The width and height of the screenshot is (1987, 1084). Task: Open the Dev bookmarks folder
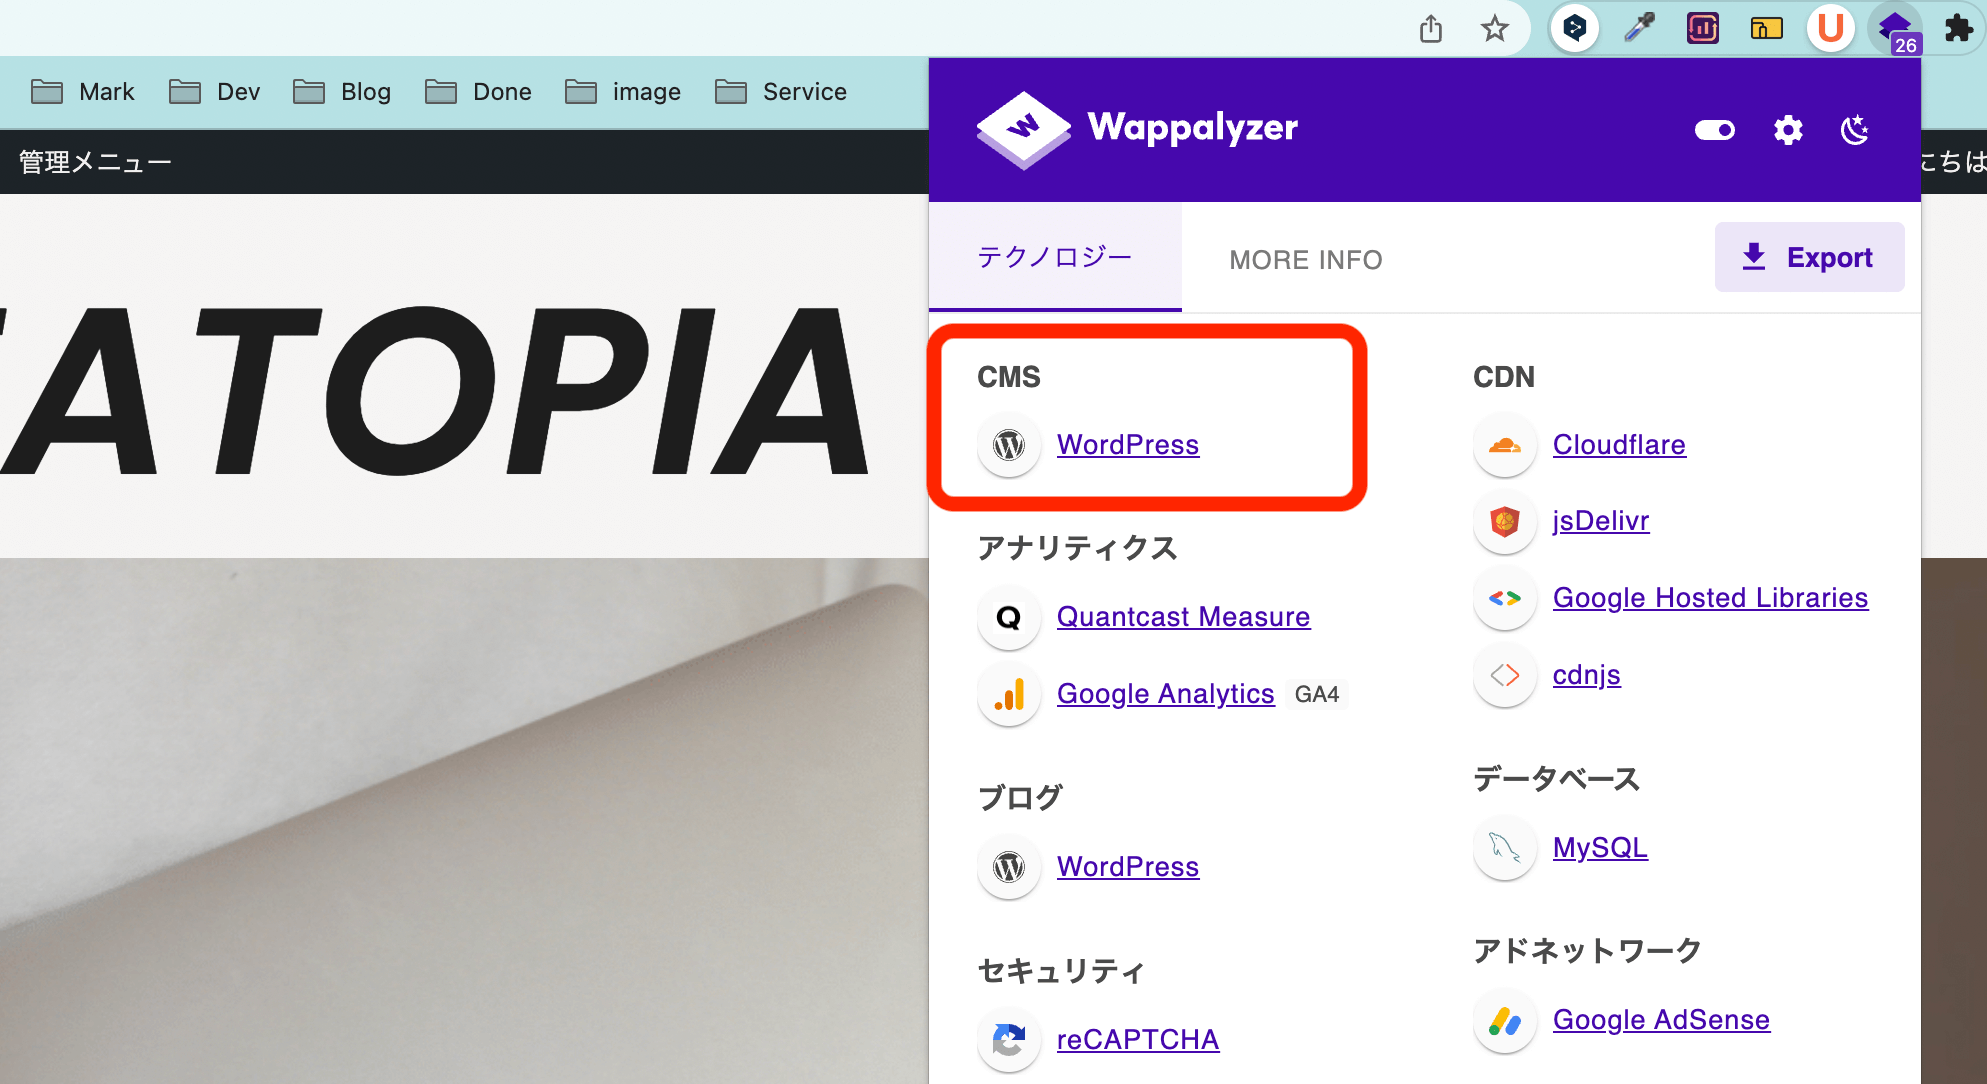point(215,91)
